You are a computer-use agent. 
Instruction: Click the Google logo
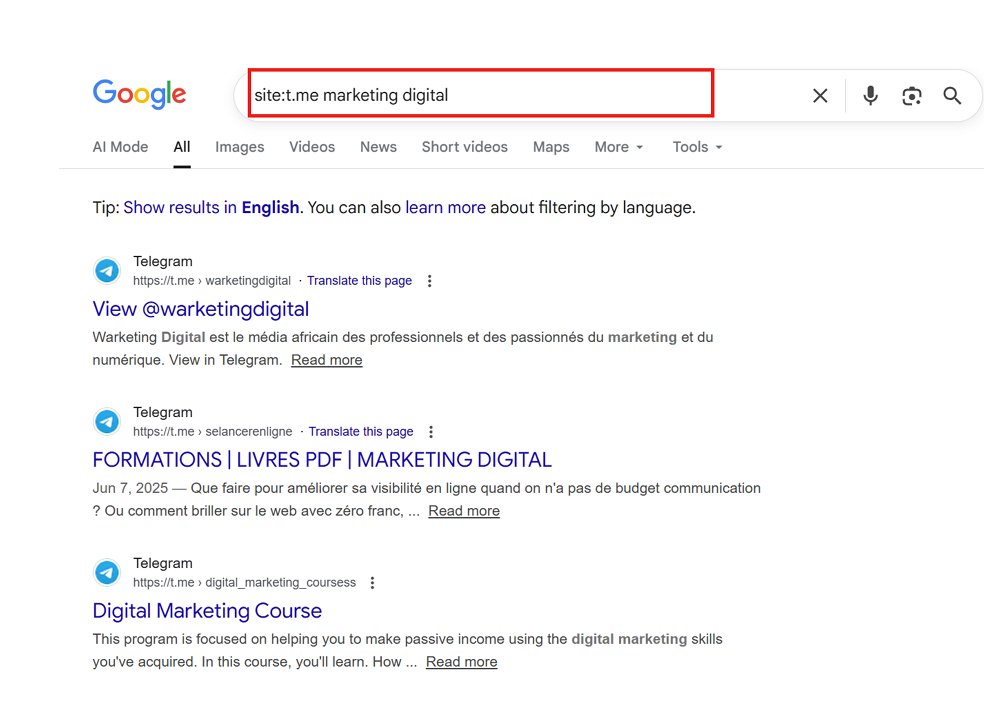tap(139, 93)
